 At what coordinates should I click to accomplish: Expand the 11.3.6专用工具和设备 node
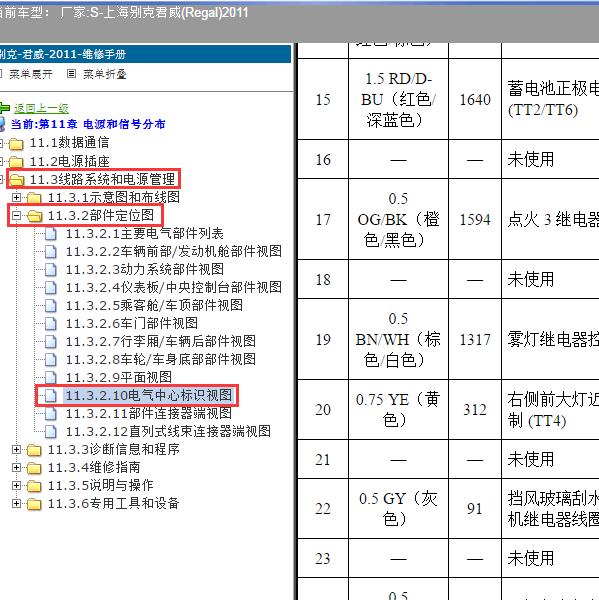[x=16, y=503]
